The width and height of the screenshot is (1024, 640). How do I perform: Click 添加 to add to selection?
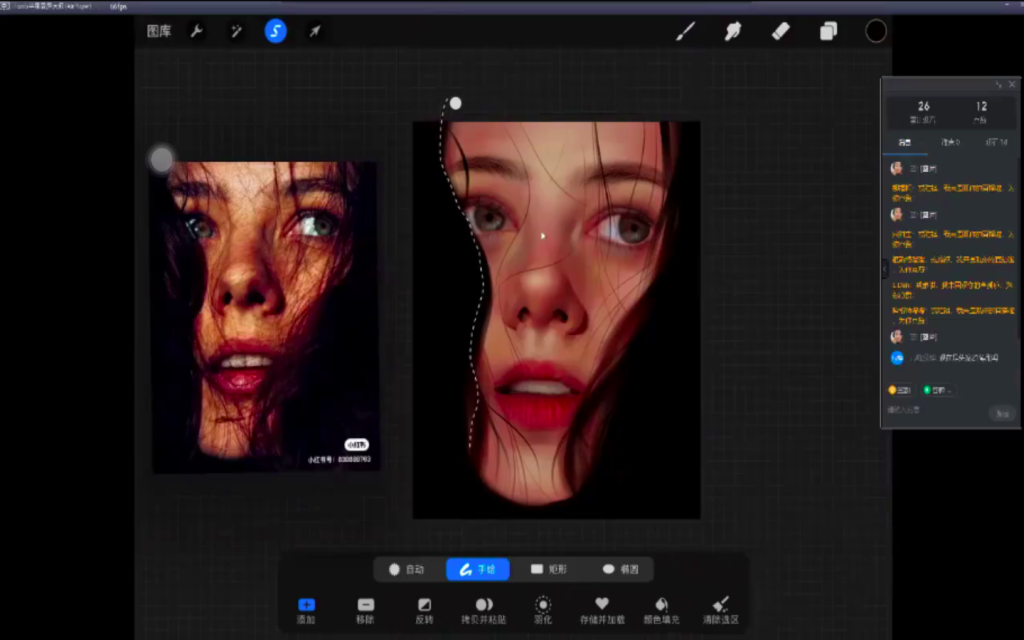306,610
